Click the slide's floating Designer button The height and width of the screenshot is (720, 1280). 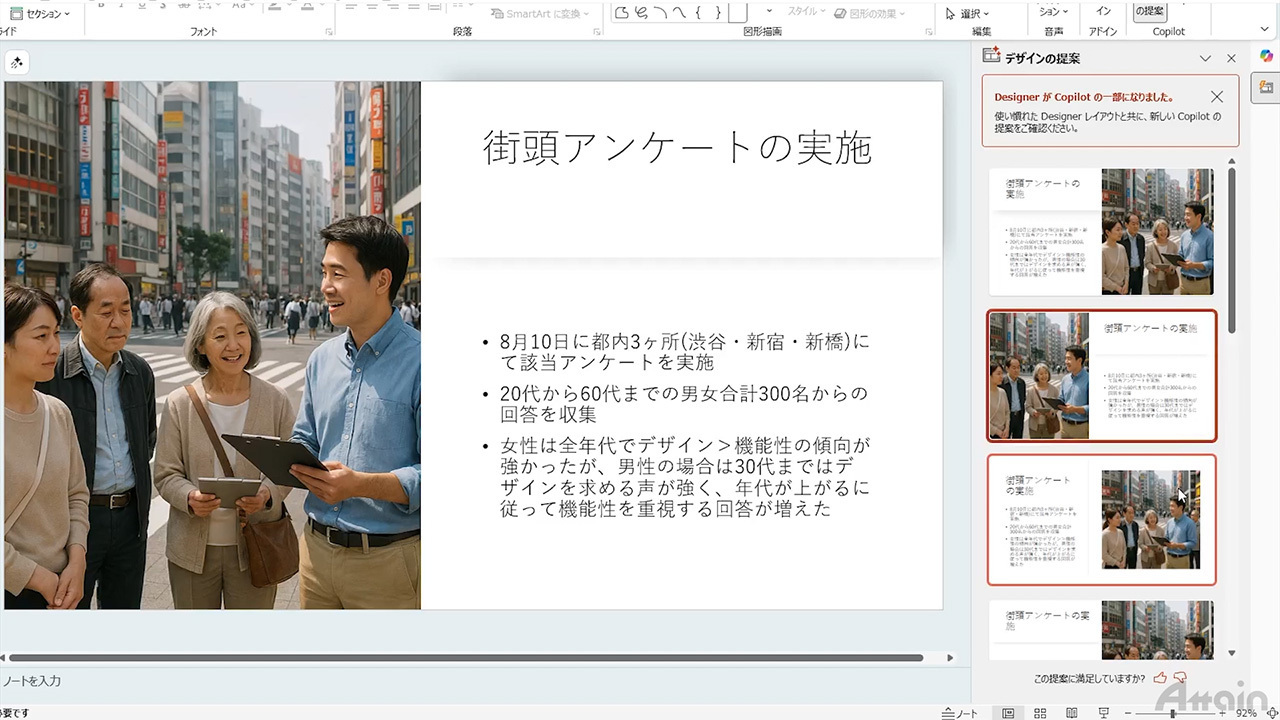point(16,63)
